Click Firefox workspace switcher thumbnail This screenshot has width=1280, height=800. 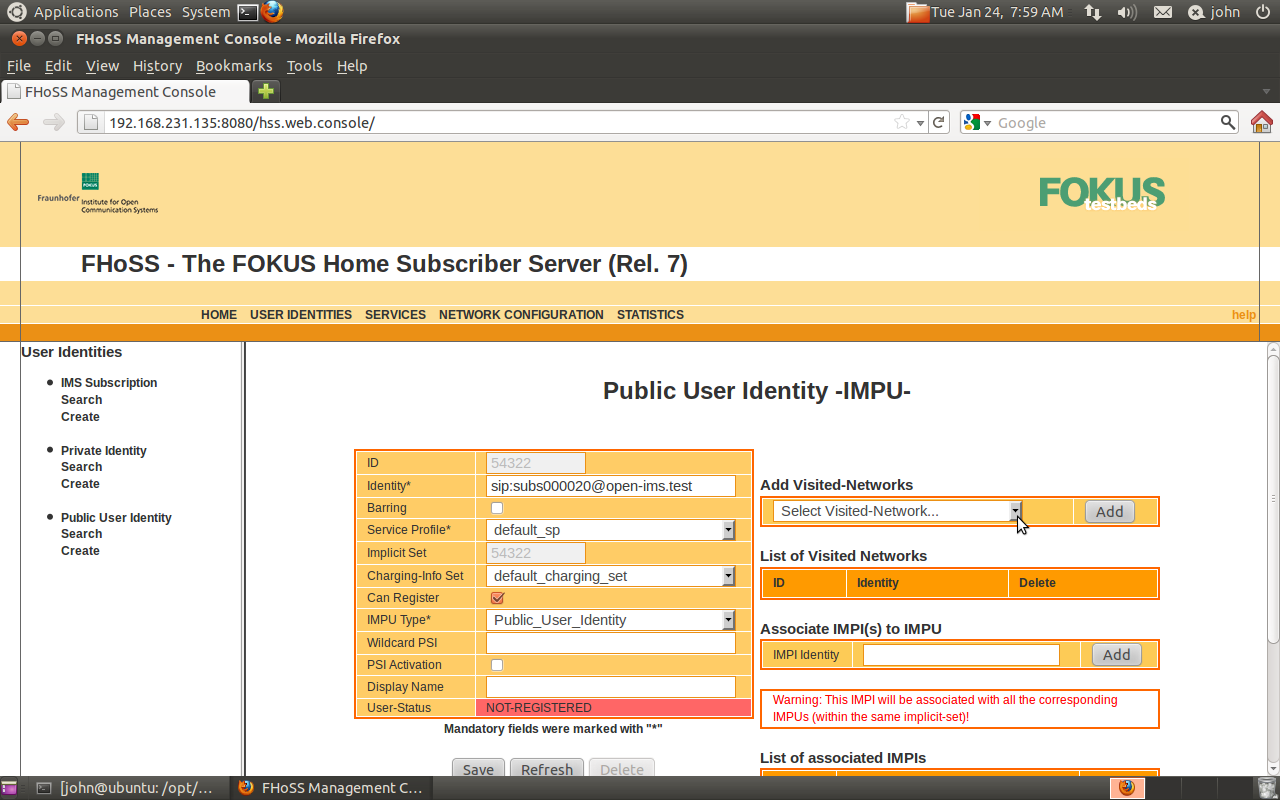[1127, 788]
